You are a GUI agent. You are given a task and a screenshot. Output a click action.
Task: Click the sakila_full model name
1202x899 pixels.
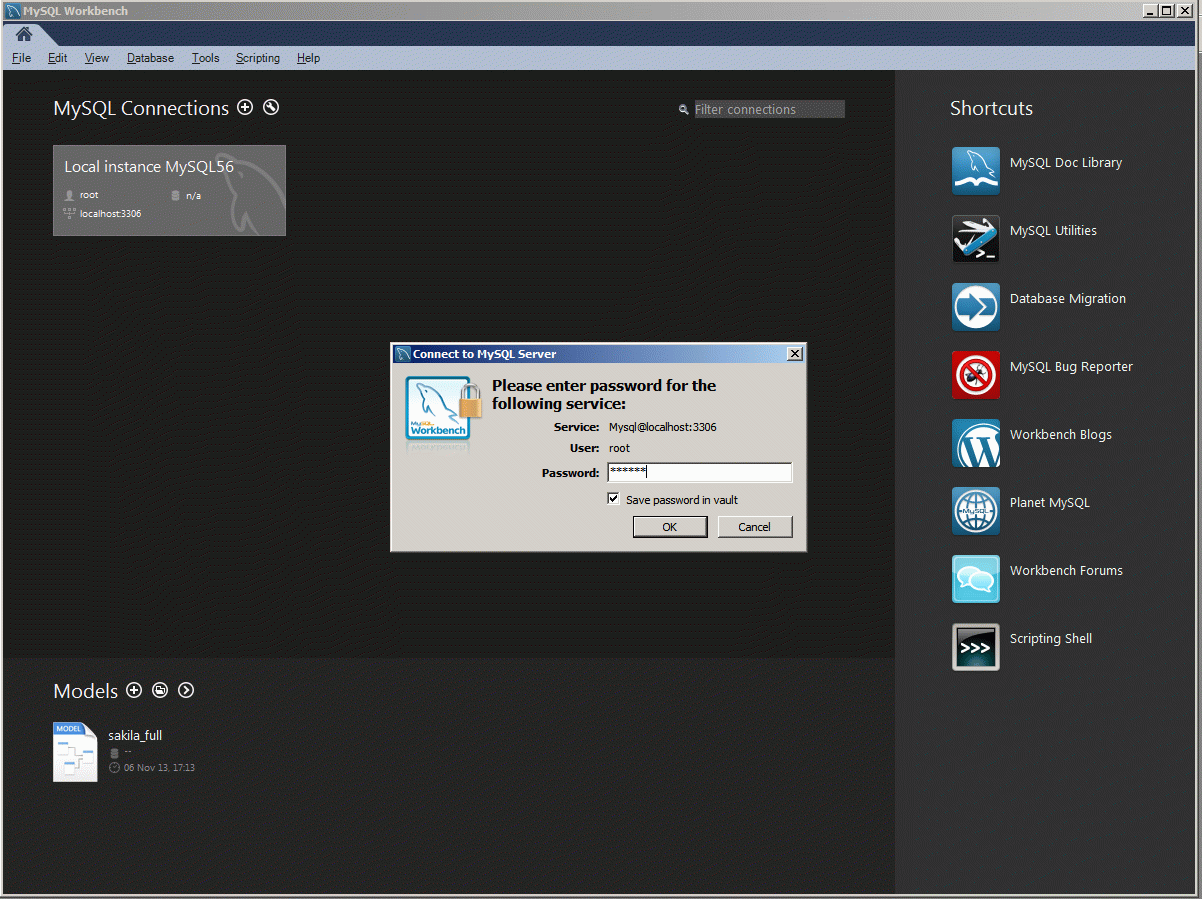135,735
